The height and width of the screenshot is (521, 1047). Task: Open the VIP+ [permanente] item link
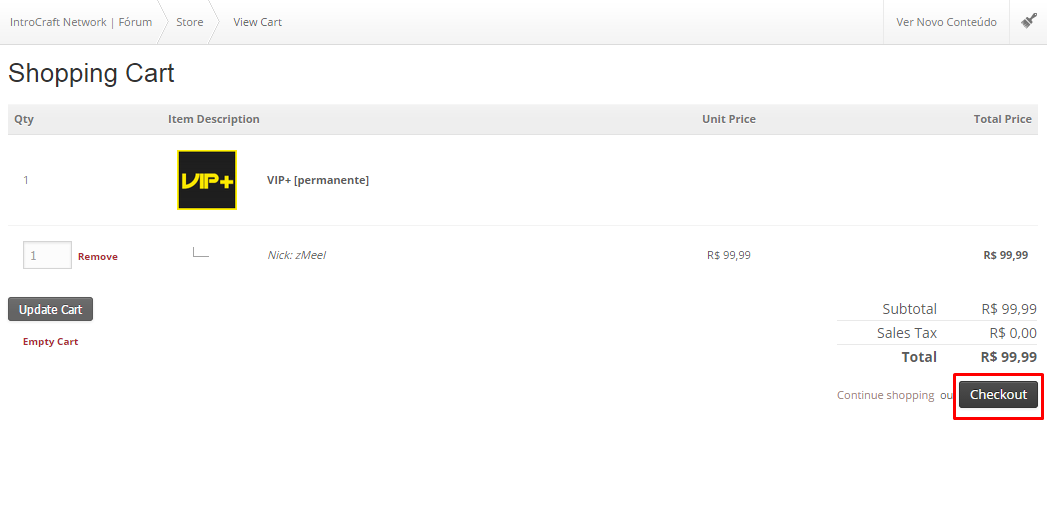click(x=318, y=180)
